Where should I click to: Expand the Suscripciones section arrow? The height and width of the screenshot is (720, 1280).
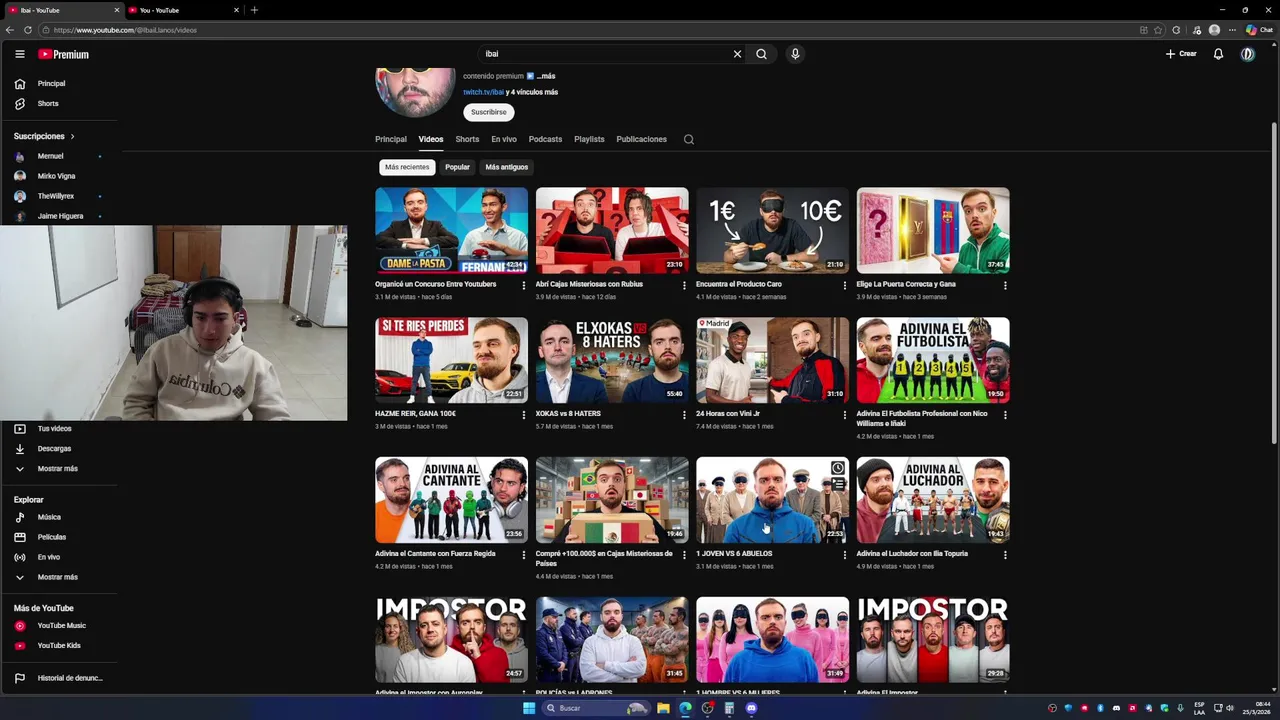pyautogui.click(x=72, y=136)
